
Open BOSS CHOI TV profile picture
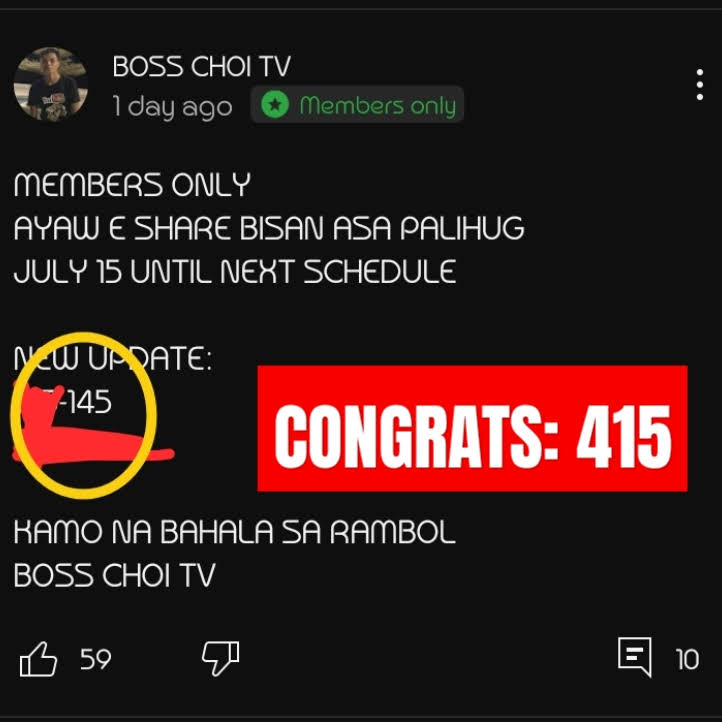coord(51,83)
